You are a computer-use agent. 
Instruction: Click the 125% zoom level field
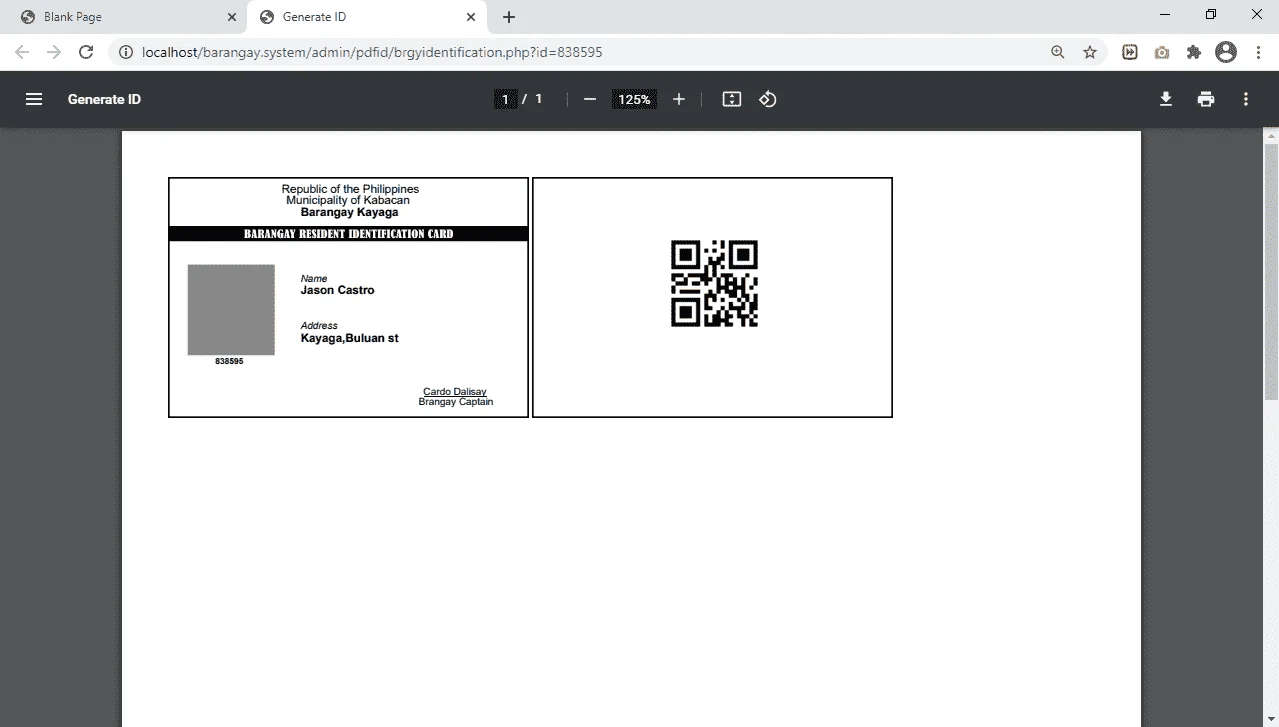pyautogui.click(x=634, y=99)
